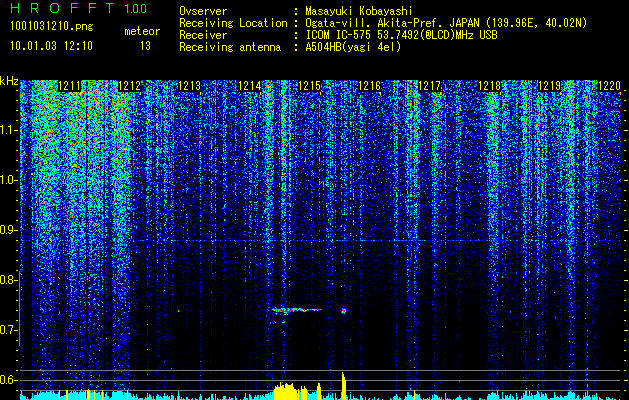Click the 1213 time marker
629x400 pixels.
[x=189, y=86]
